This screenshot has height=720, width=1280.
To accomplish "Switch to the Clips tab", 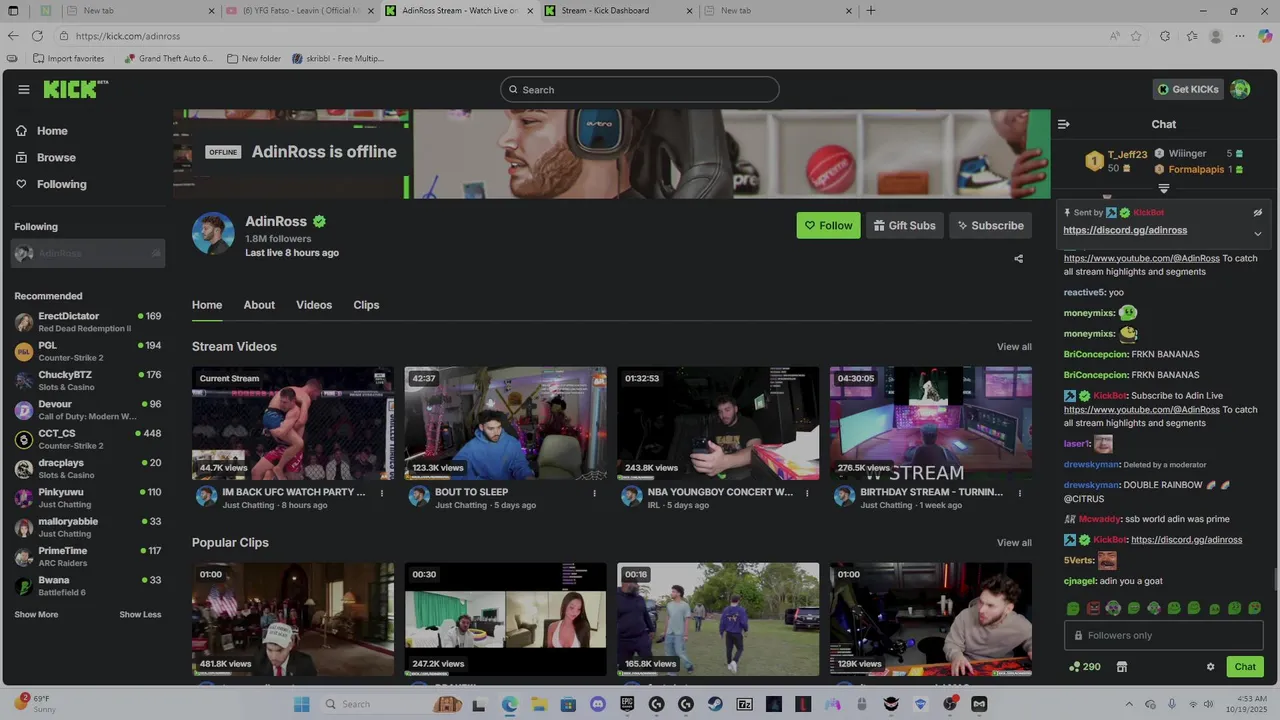I will (x=366, y=305).
